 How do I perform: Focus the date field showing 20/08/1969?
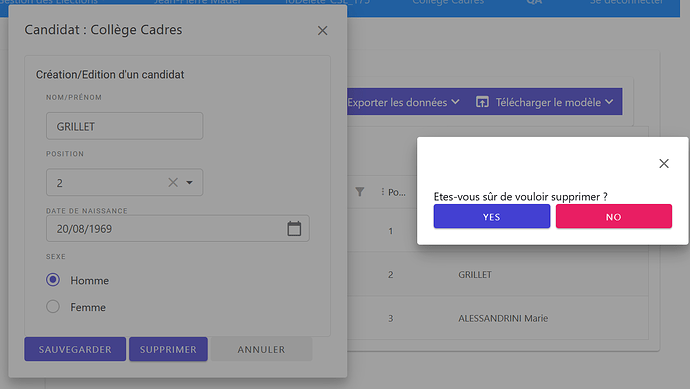(178, 228)
